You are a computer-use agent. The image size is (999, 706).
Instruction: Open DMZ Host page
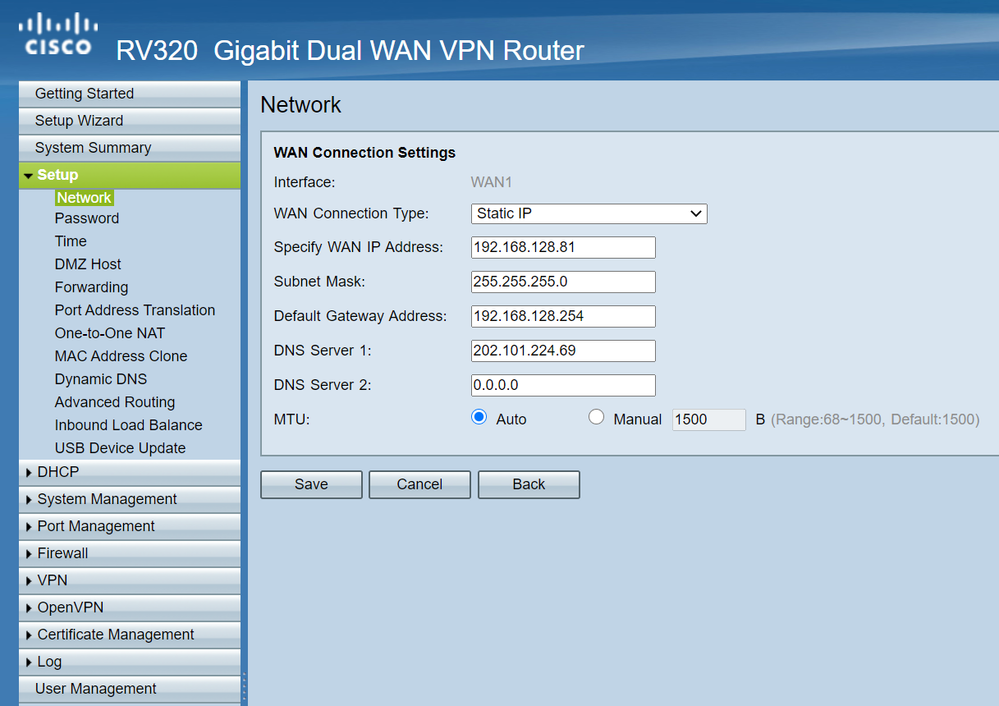pos(88,264)
